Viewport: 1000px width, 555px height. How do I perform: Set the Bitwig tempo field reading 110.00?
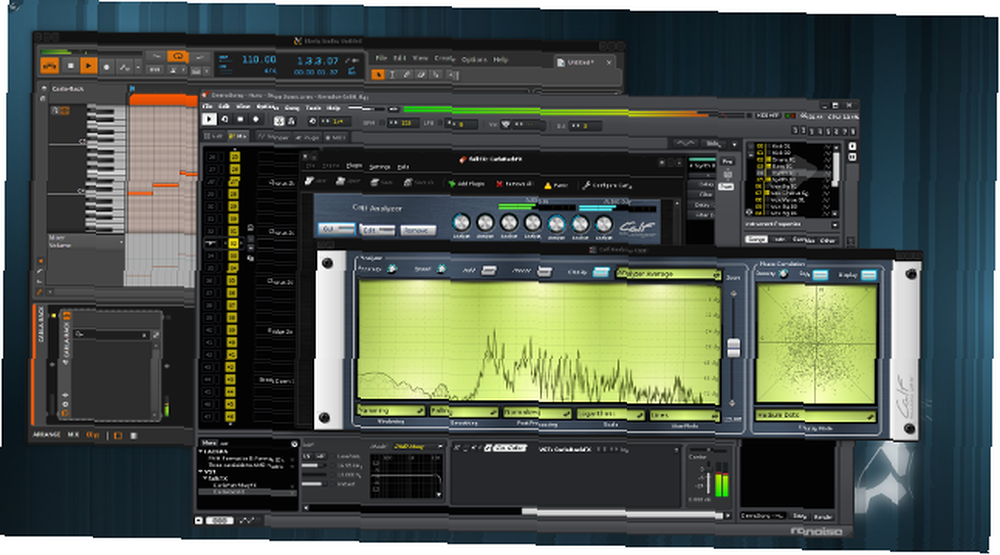(258, 59)
